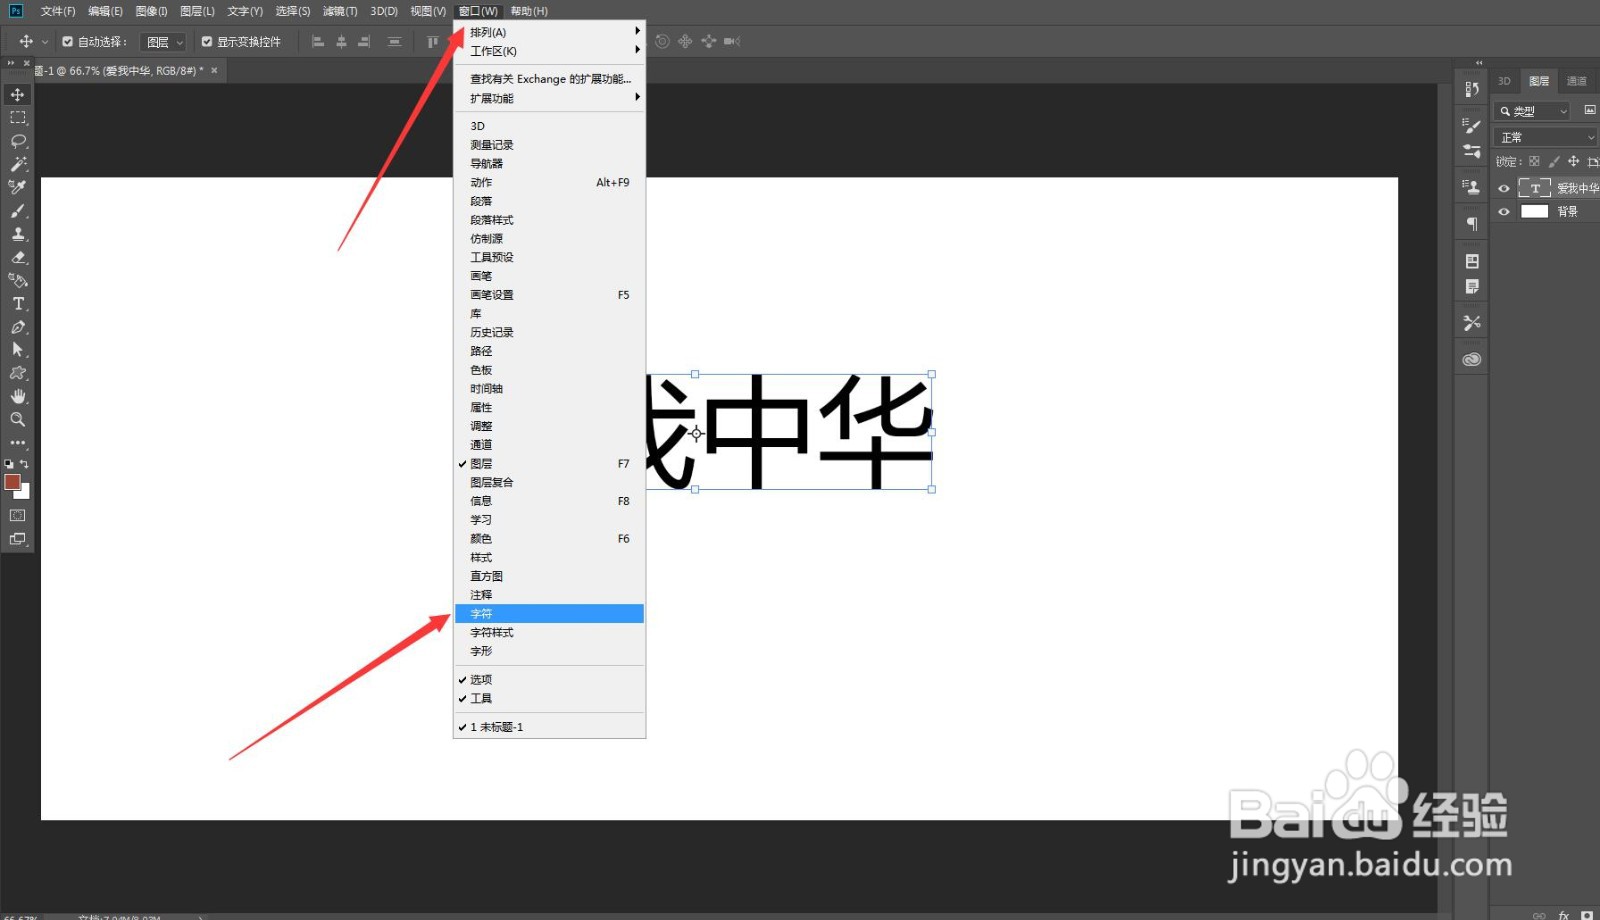The width and height of the screenshot is (1600, 920).
Task: Toggle the checked 工具 menu entry
Action: pos(549,699)
